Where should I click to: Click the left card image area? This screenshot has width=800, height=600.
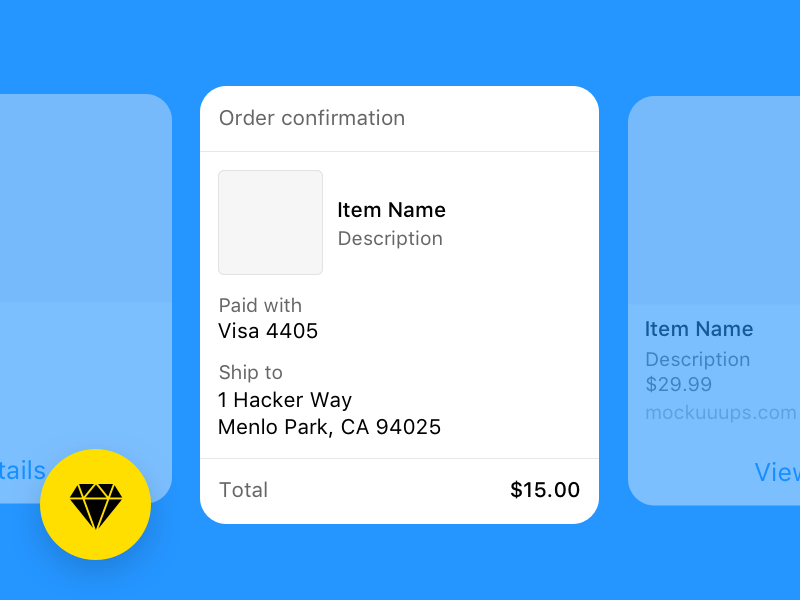(86, 198)
